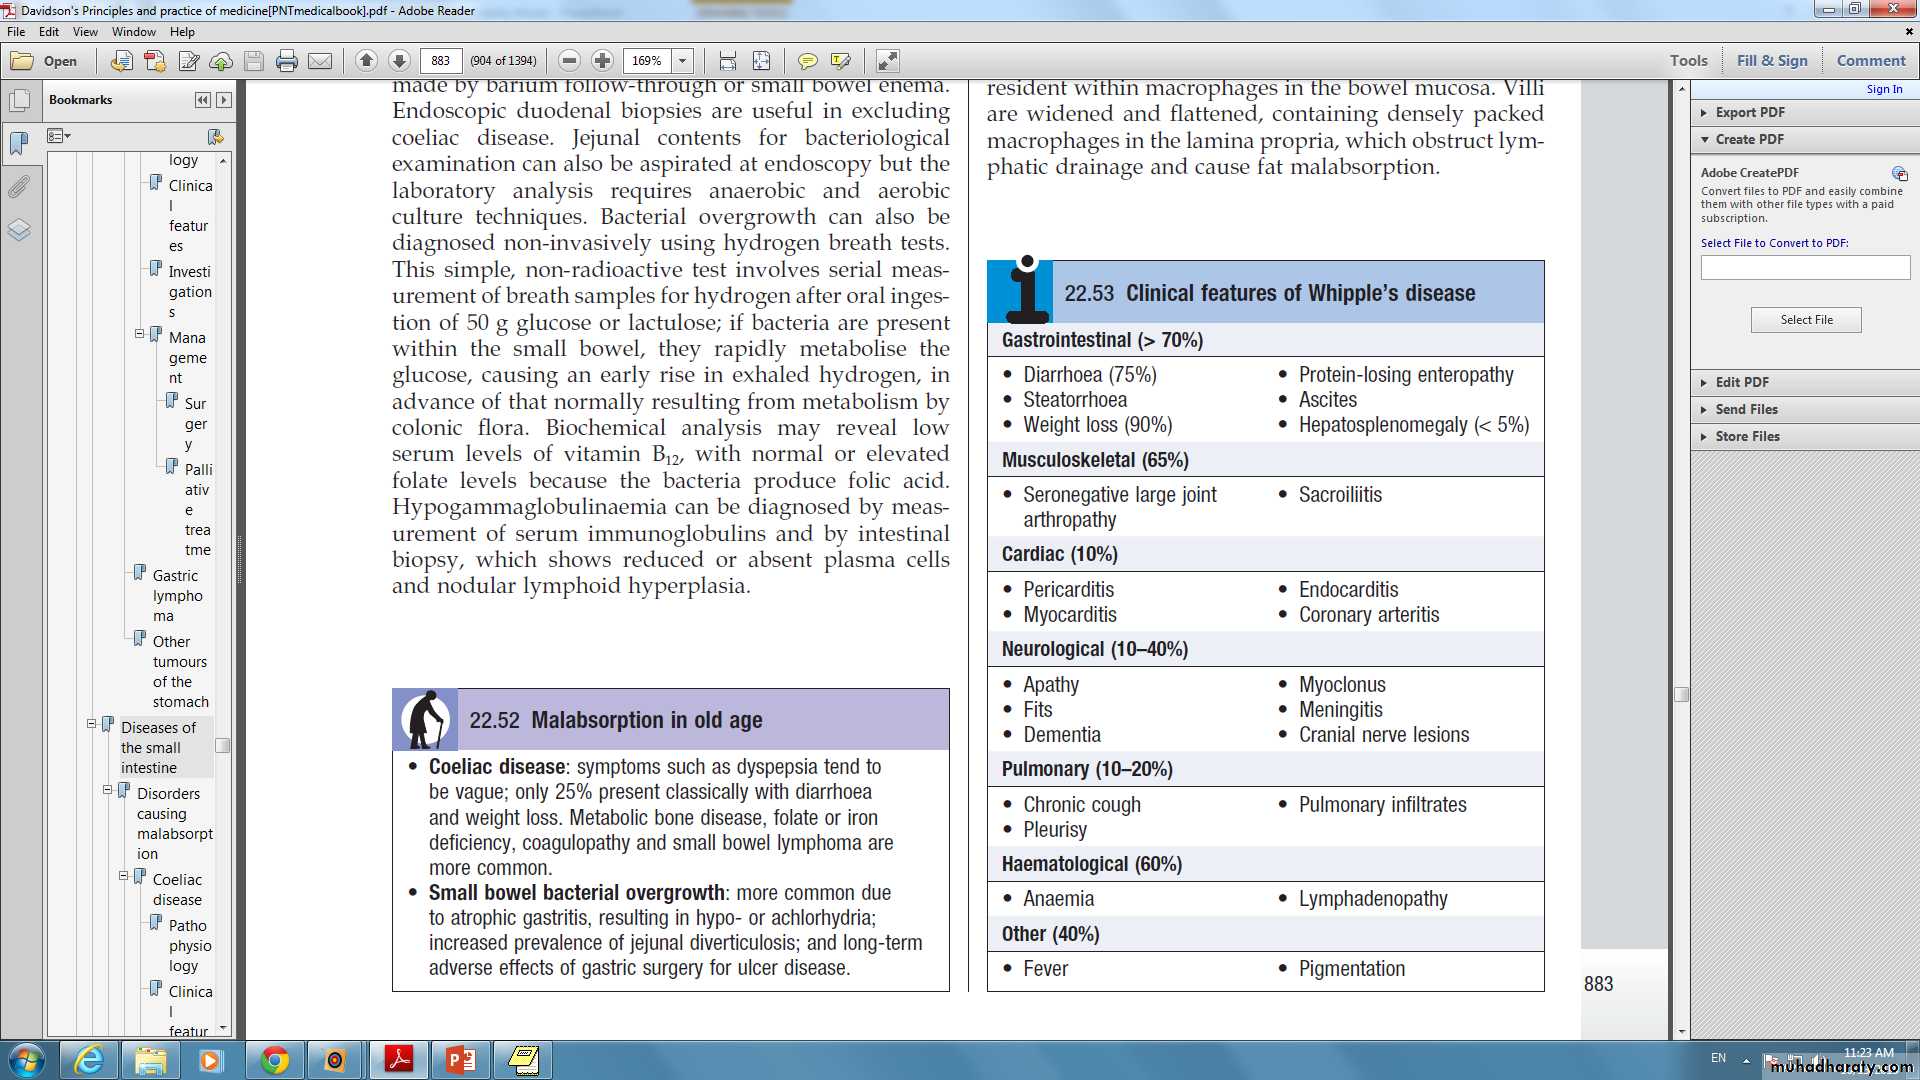Switch to read mode view icon
1920x1080 pixels.
tap(888, 61)
